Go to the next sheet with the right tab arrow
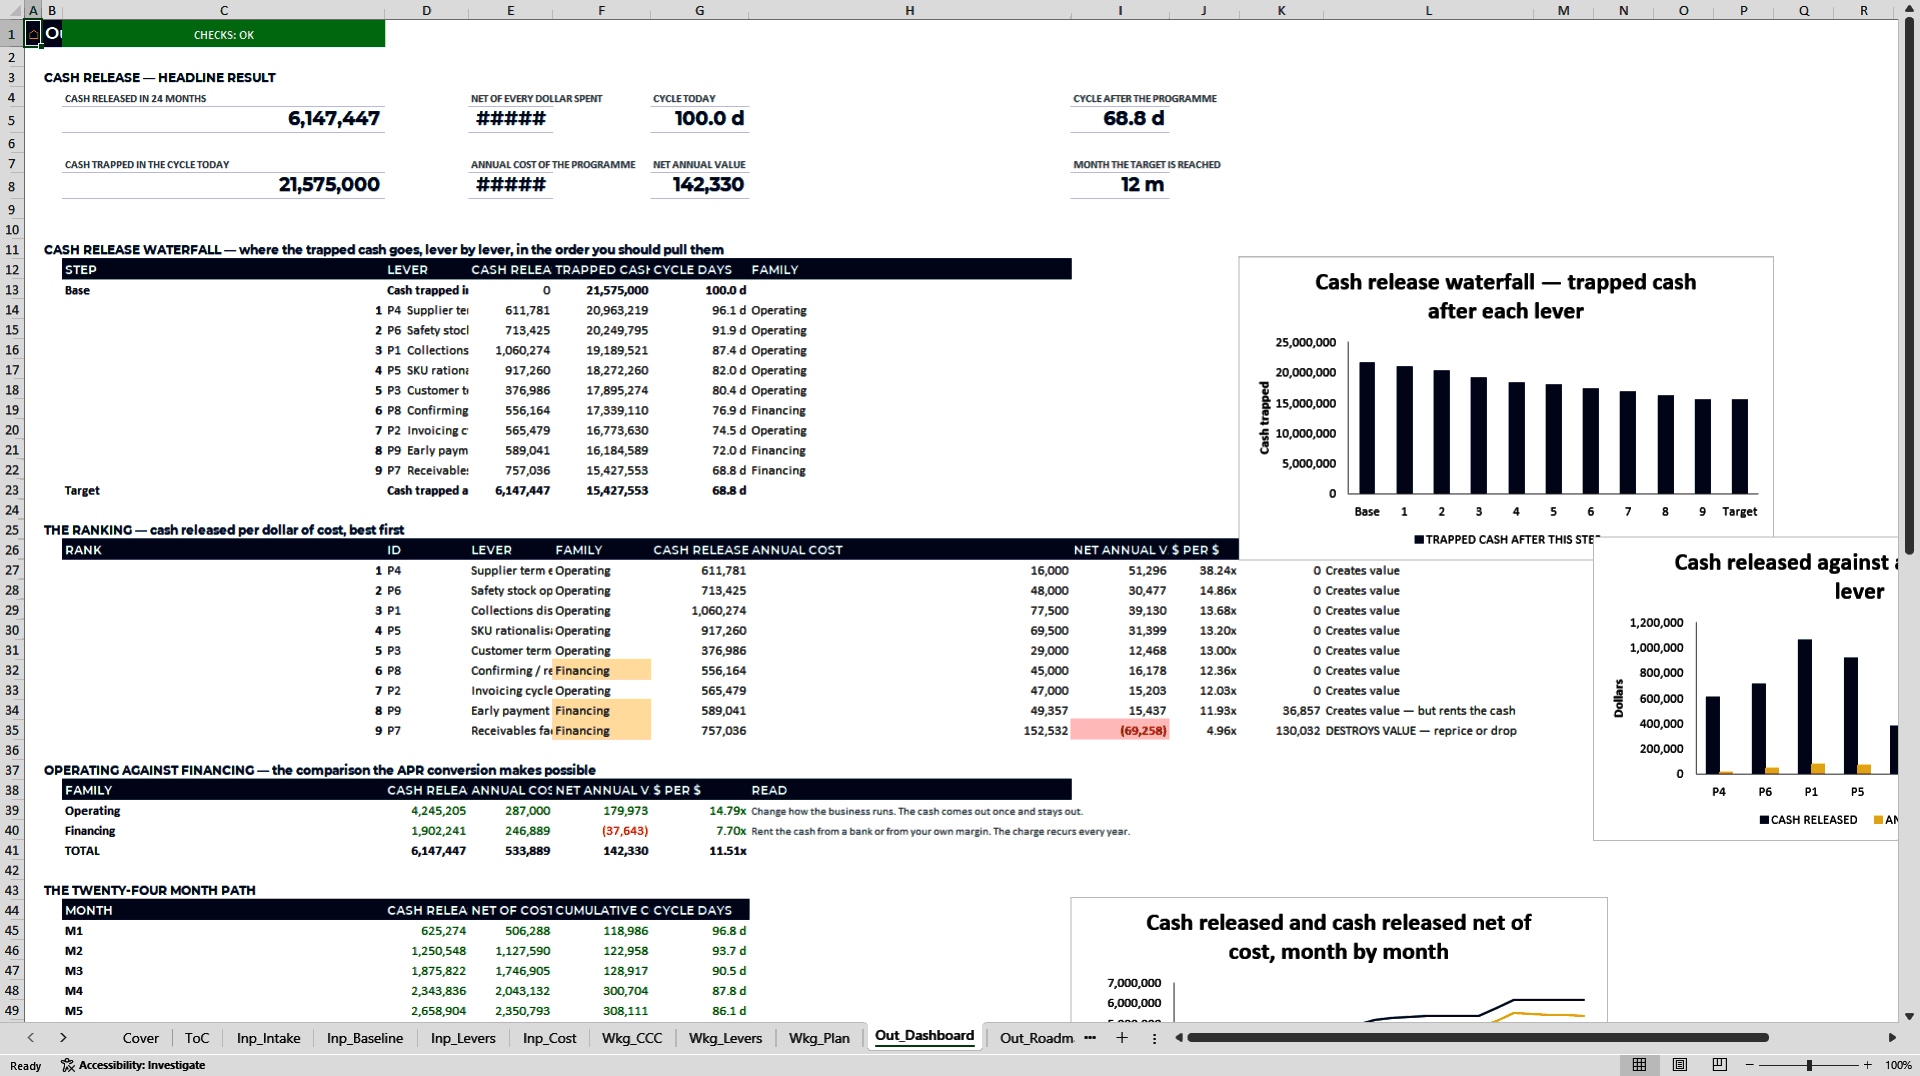Viewport: 1920px width, 1076px height. [63, 1038]
